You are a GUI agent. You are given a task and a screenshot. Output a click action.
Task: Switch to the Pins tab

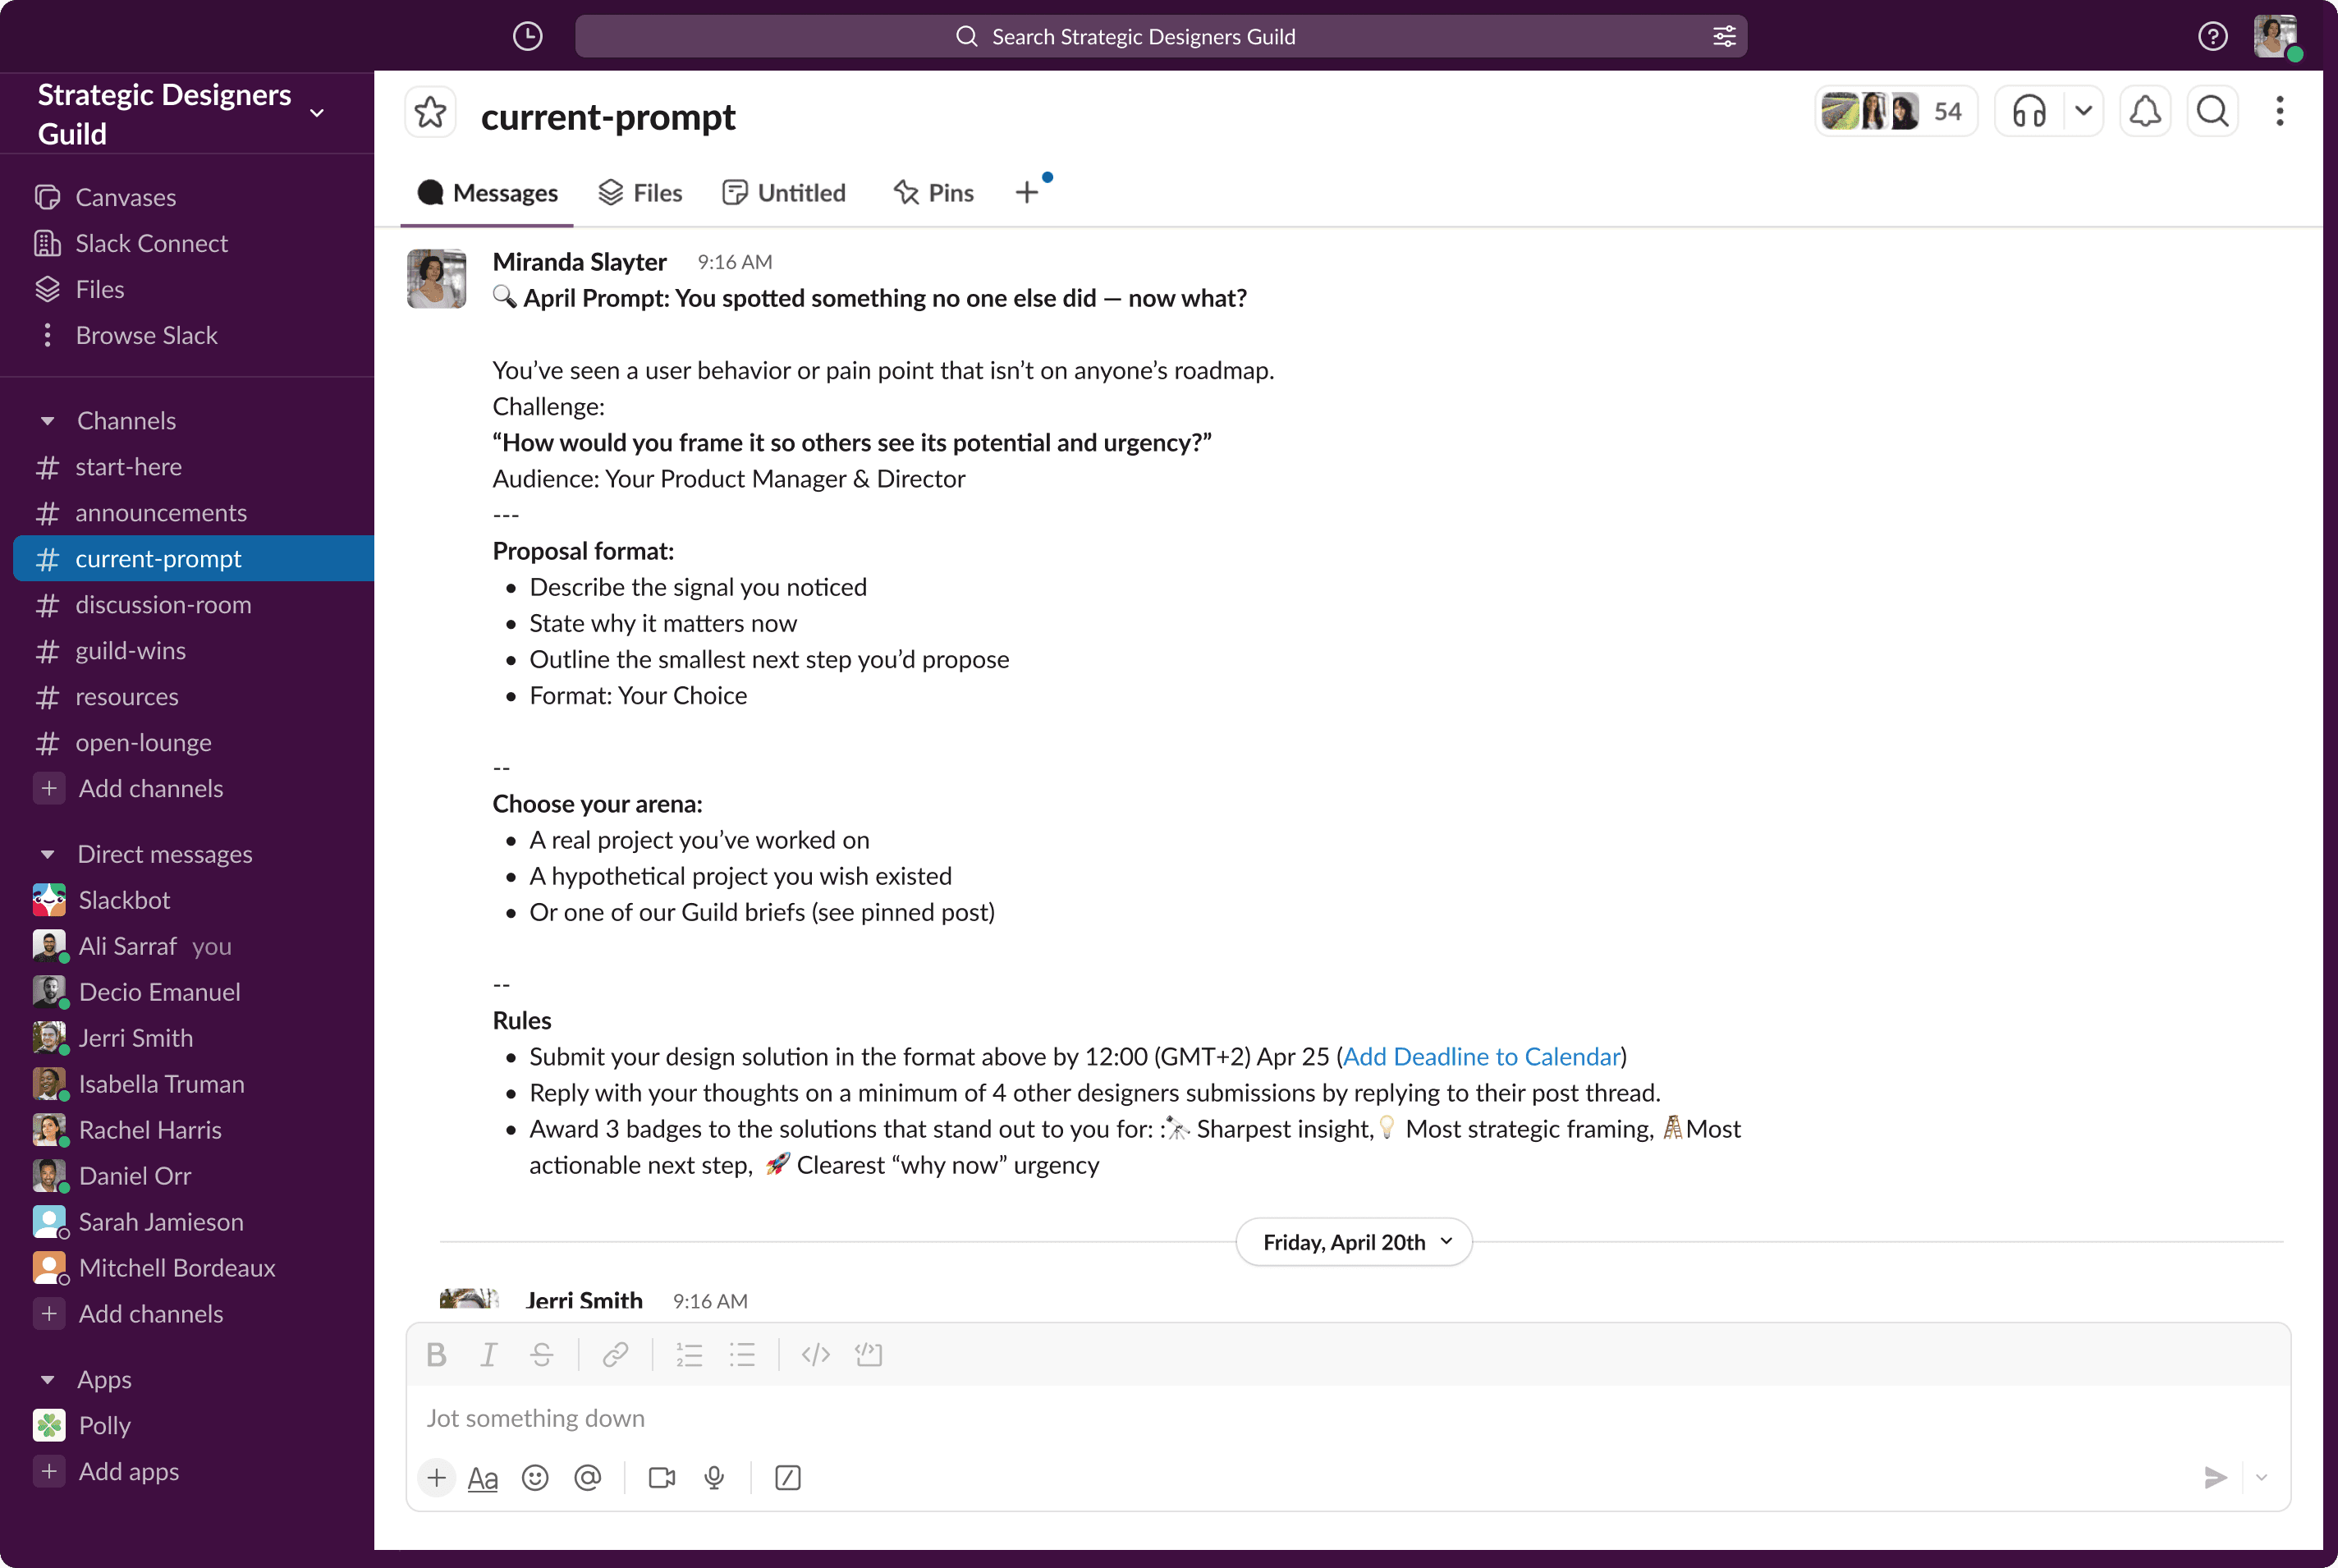933,193
